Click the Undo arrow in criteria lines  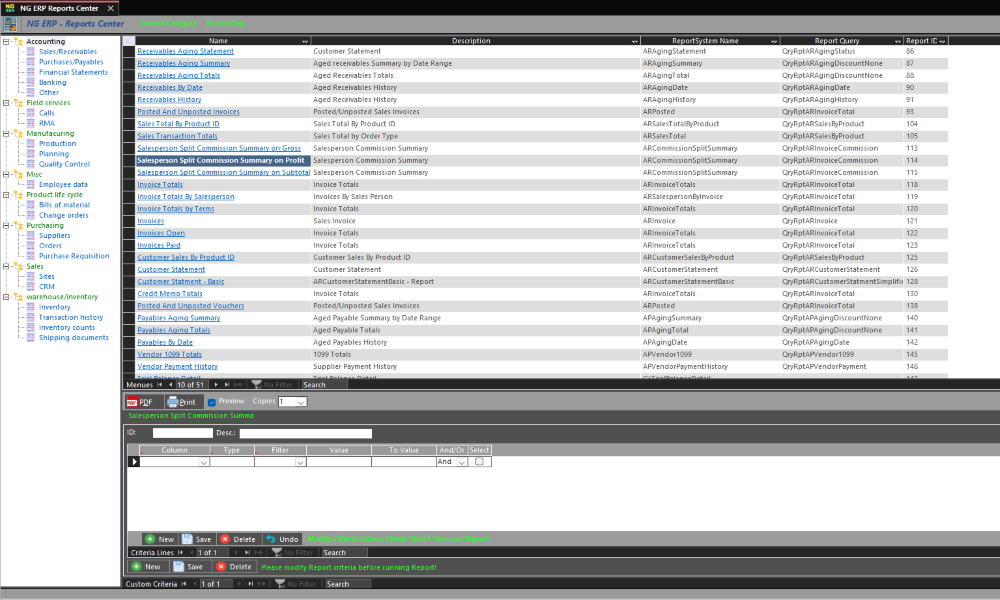point(271,539)
